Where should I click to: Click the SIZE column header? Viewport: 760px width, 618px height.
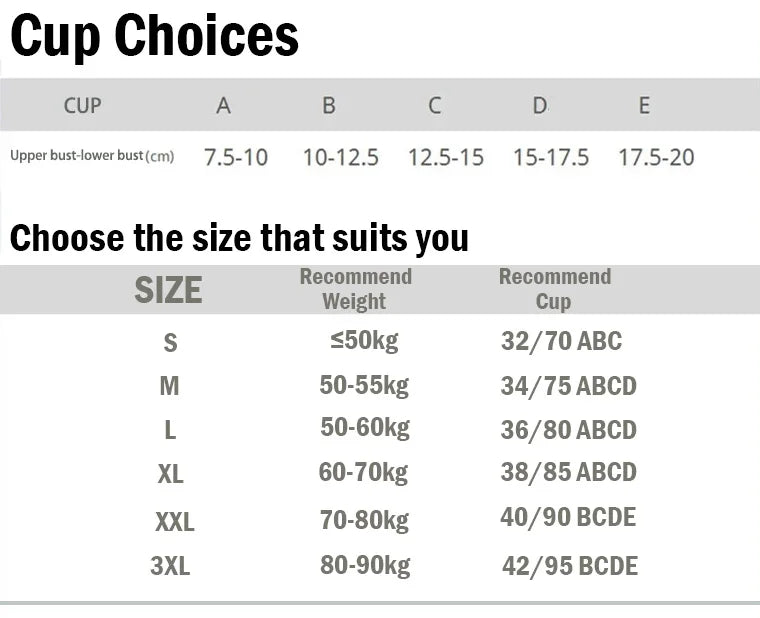coord(168,290)
